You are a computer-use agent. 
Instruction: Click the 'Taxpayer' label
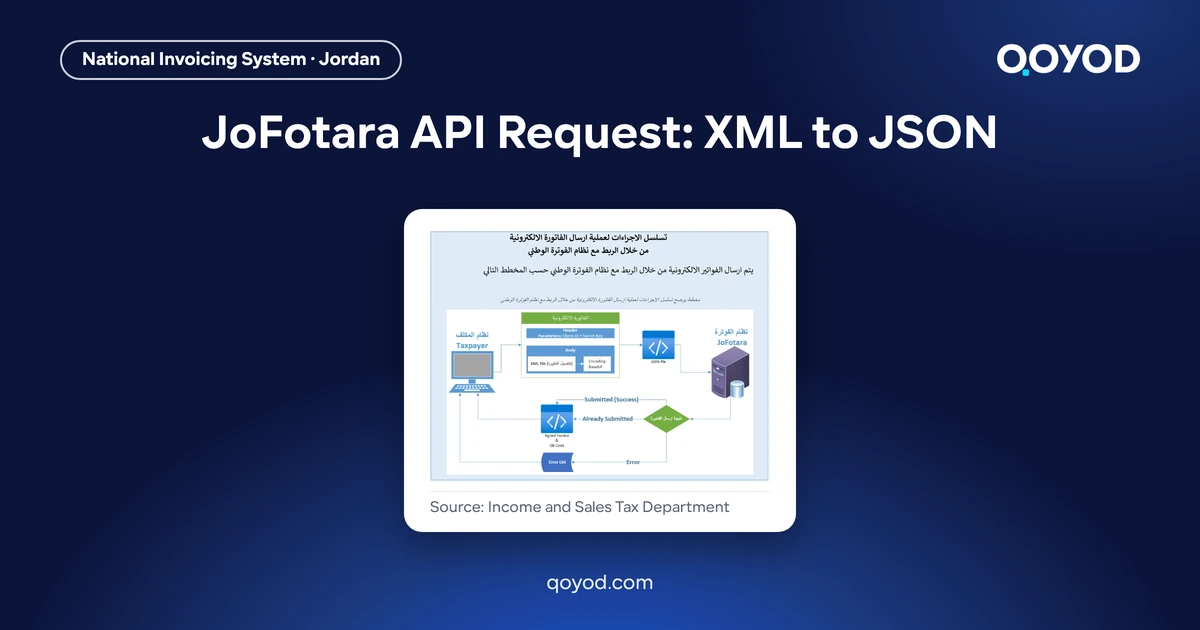point(472,345)
